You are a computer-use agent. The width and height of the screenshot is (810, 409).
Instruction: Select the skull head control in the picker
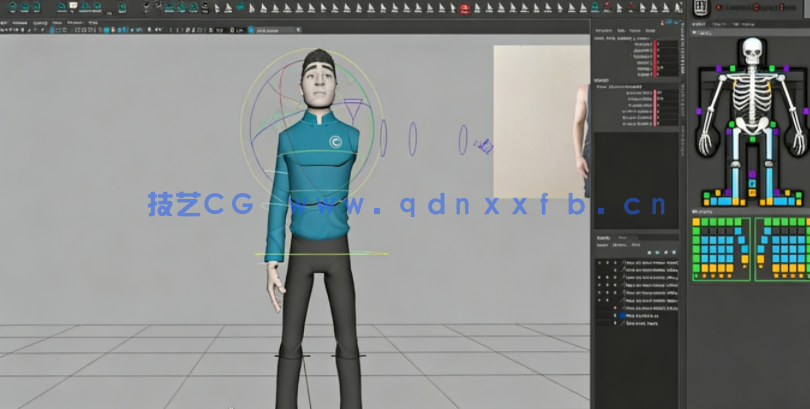click(751, 50)
